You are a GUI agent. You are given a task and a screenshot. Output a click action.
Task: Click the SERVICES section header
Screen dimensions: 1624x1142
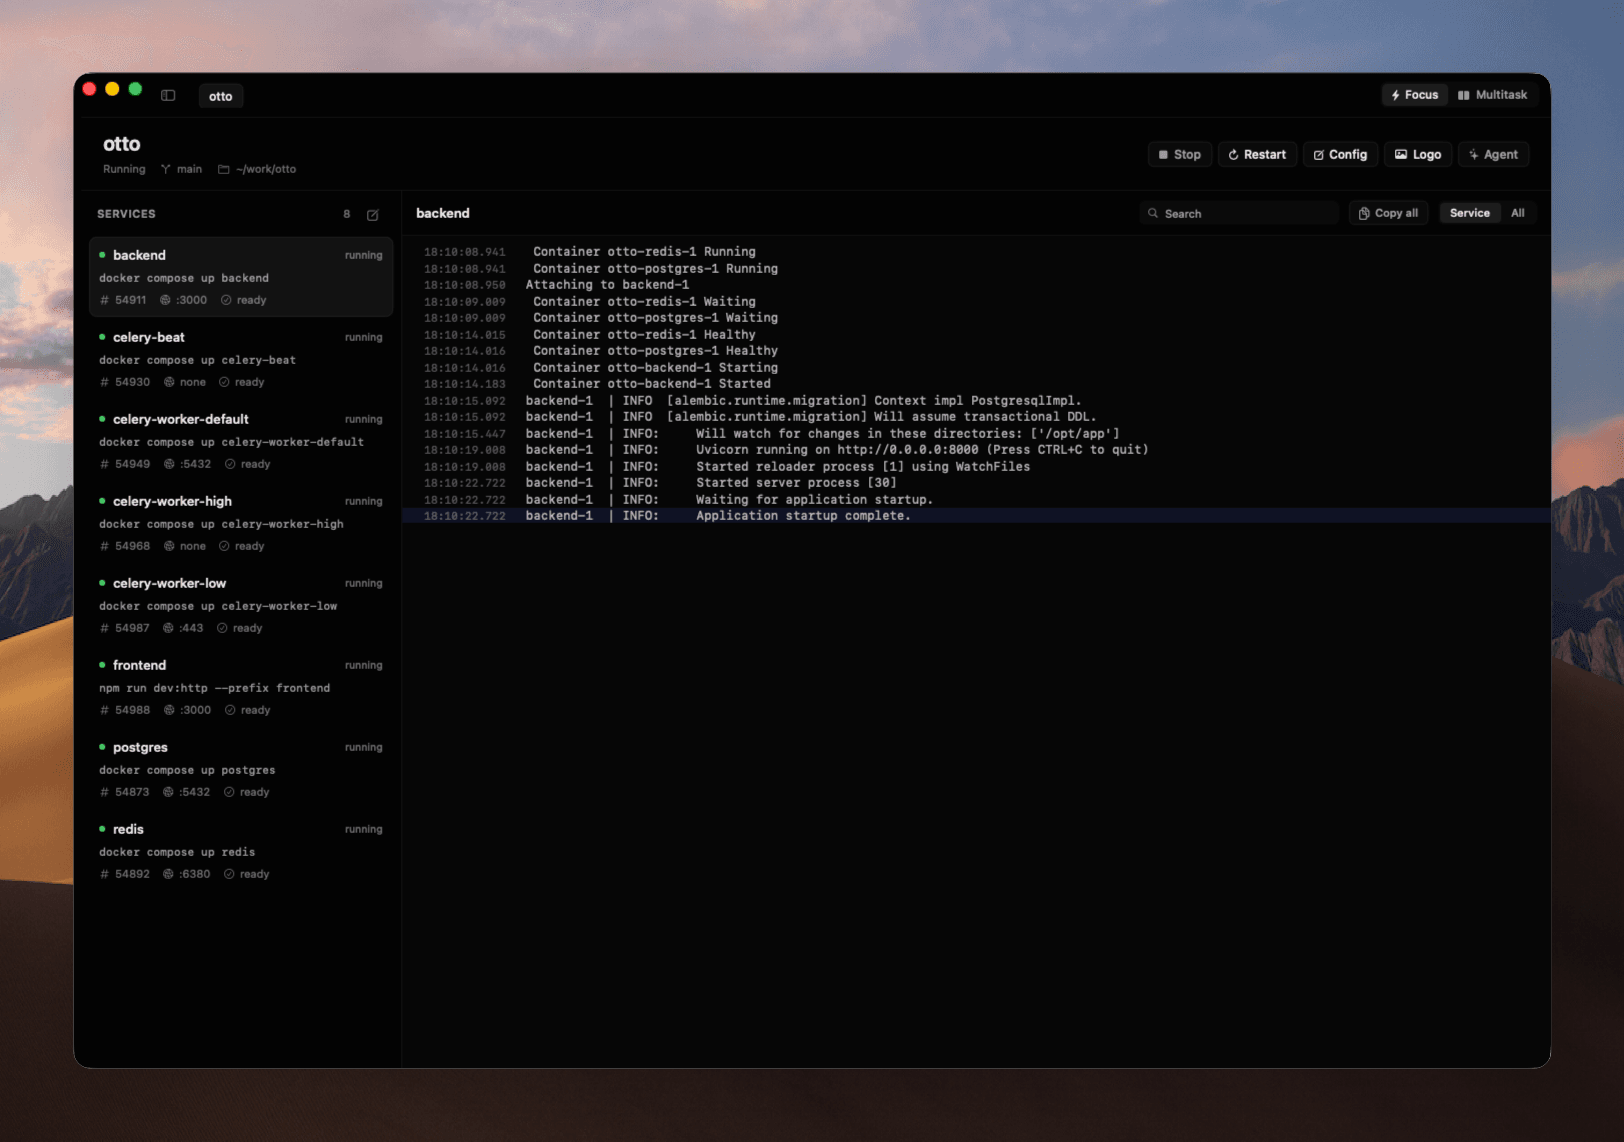pyautogui.click(x=126, y=214)
